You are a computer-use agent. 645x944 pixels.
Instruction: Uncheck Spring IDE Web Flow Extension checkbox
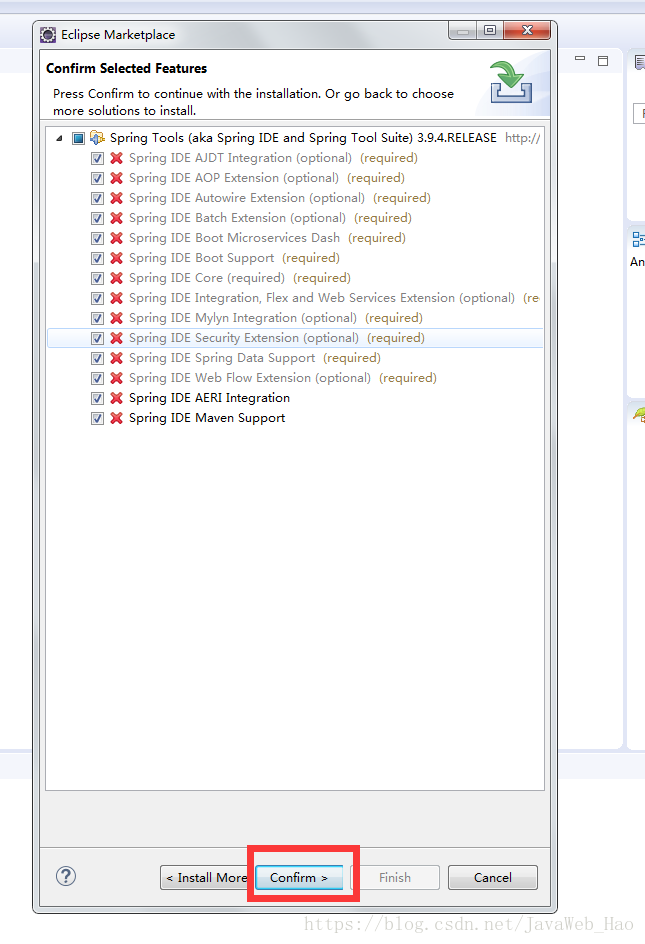point(97,378)
